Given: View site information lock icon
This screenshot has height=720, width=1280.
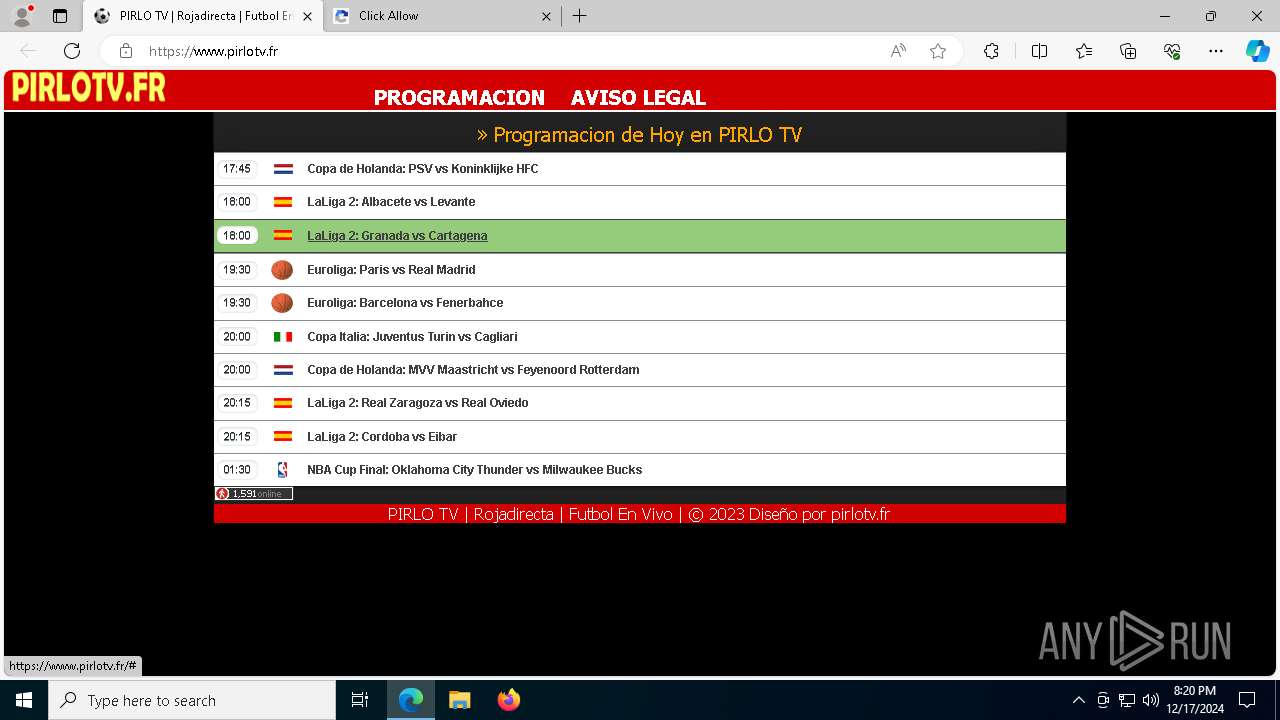Looking at the screenshot, I should (126, 51).
